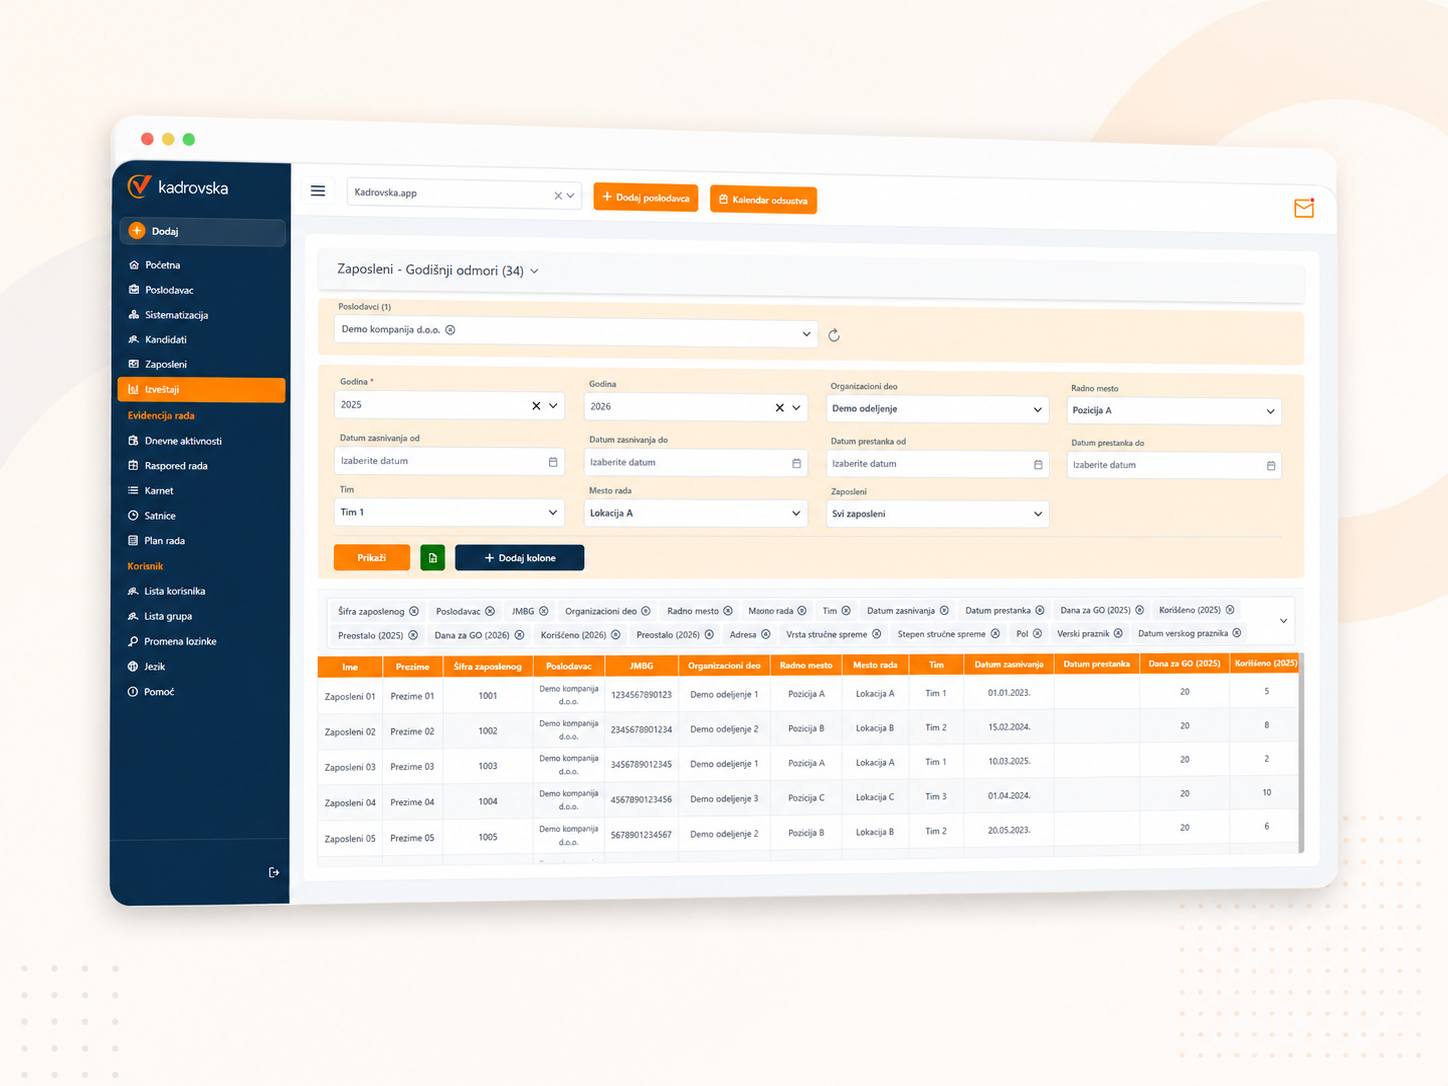Image resolution: width=1448 pixels, height=1086 pixels.
Task: Open calendar for Datum prestanka od
Action: 1038,465
